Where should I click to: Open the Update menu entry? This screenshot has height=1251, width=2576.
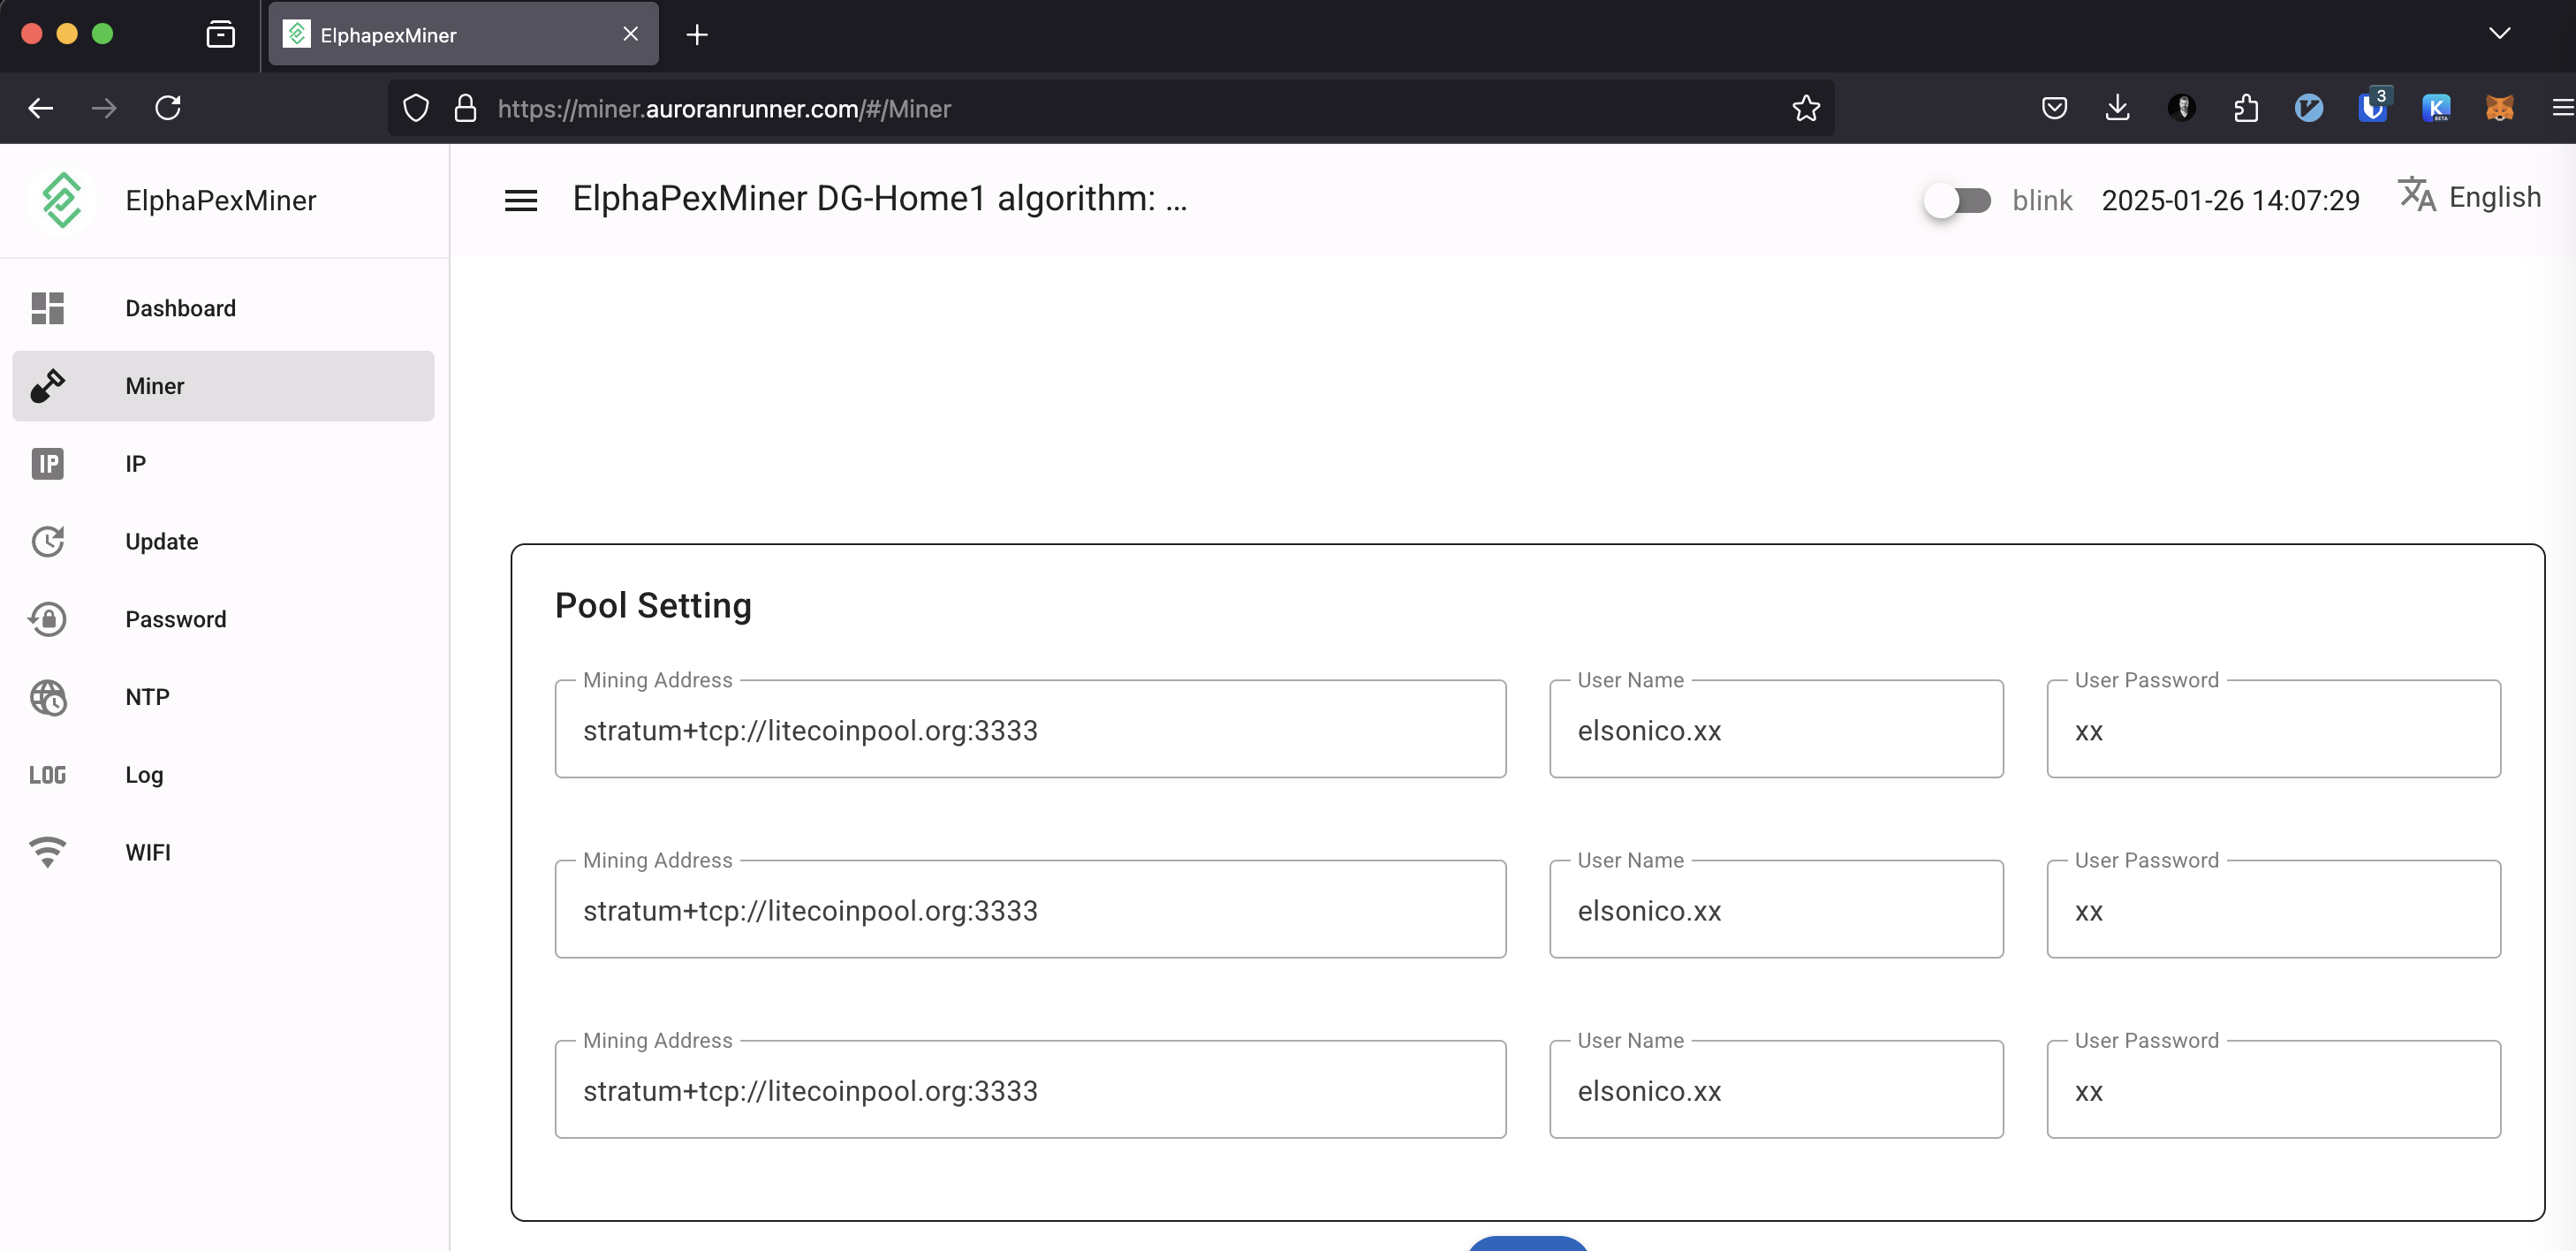click(x=223, y=541)
